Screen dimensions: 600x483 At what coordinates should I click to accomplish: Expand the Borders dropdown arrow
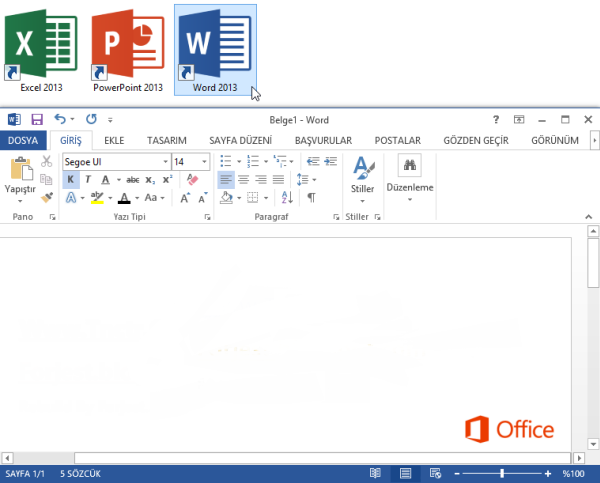(x=266, y=198)
